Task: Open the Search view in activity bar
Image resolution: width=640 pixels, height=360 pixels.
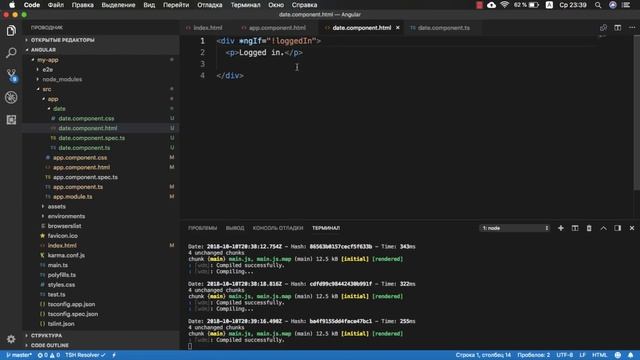Action: [x=11, y=53]
